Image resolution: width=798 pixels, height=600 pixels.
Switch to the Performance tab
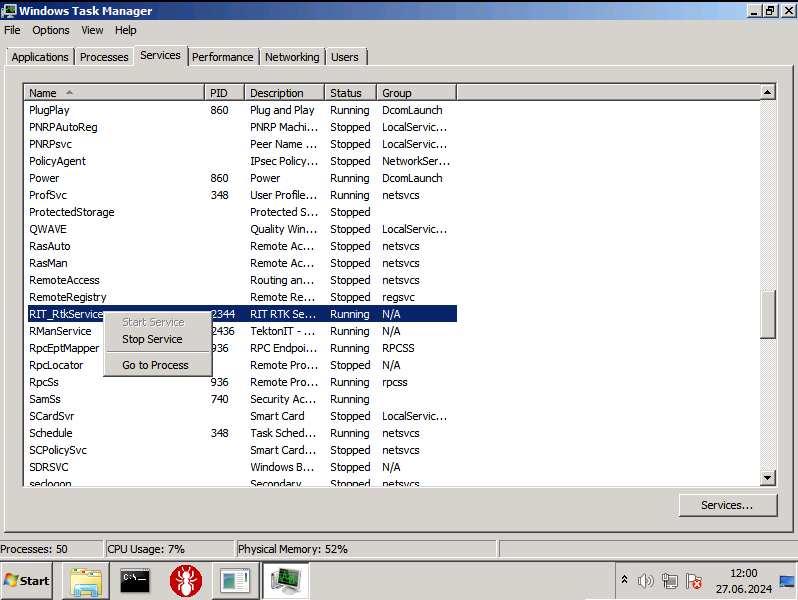(x=223, y=57)
